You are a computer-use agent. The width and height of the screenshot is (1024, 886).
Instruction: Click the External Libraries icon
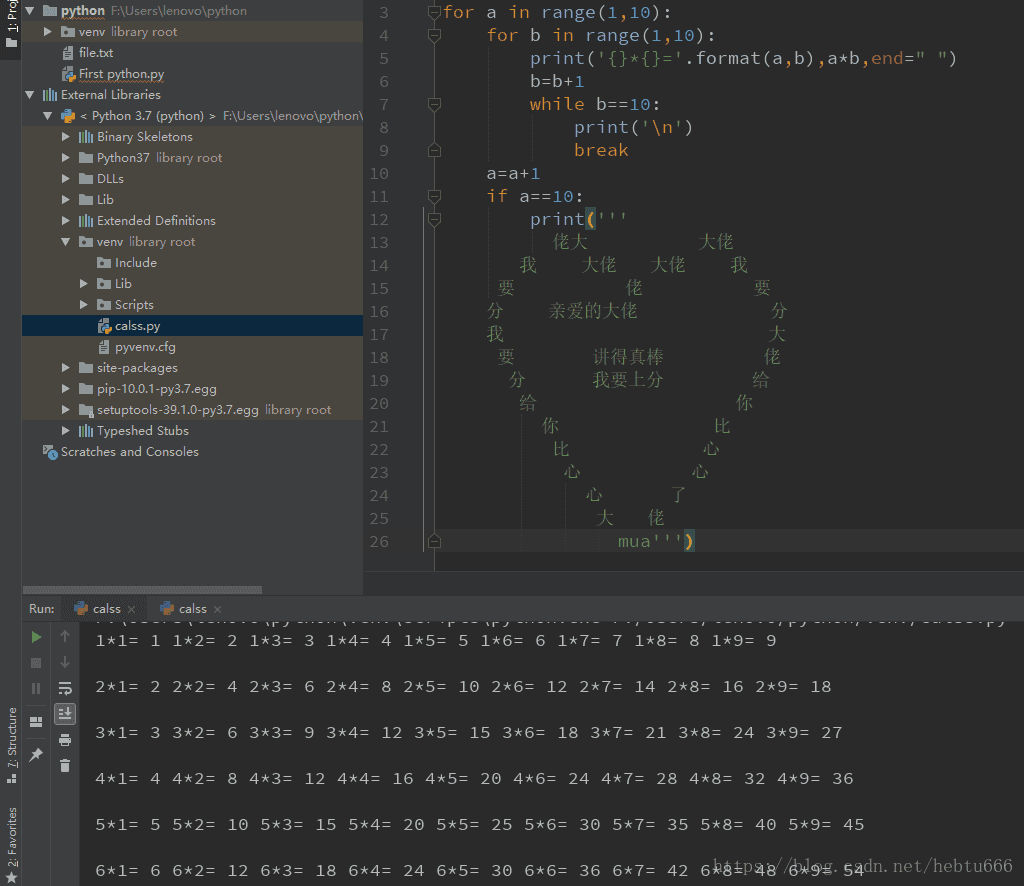coord(50,95)
